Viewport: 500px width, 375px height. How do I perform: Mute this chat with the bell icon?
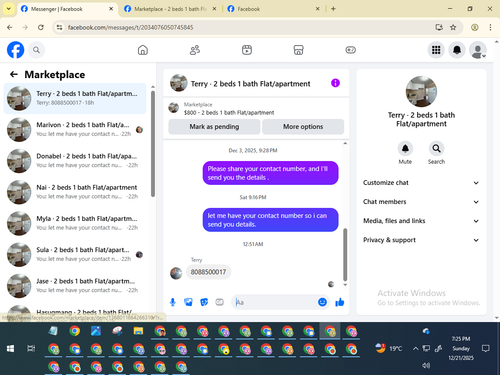[405, 149]
